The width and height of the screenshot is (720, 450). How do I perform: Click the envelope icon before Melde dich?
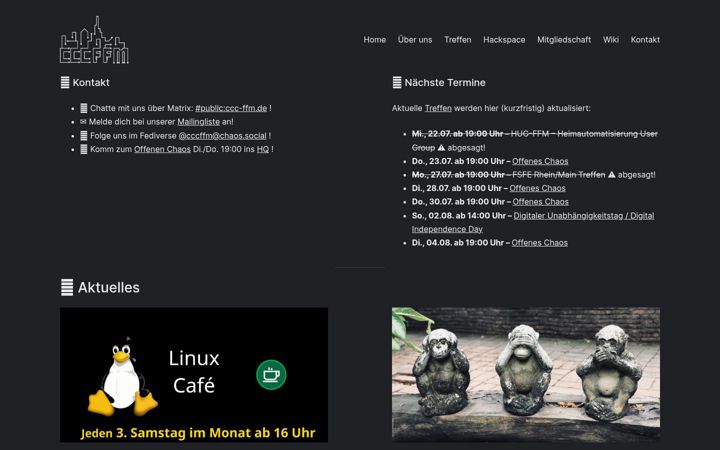(83, 122)
